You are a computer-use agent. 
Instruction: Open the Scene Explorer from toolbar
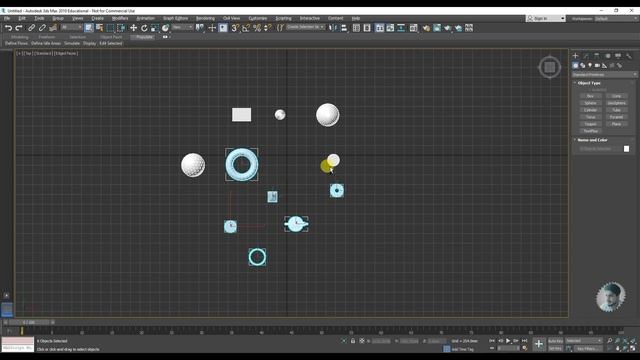(356, 28)
